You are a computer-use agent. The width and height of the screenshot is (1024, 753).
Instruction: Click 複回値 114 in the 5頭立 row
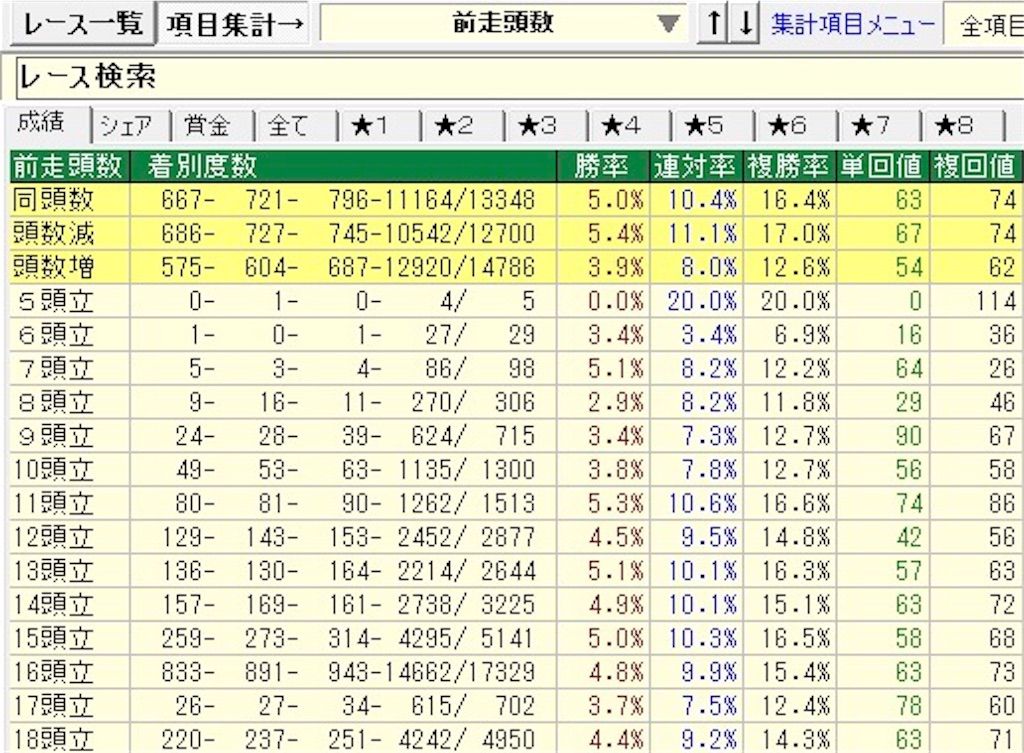click(996, 301)
